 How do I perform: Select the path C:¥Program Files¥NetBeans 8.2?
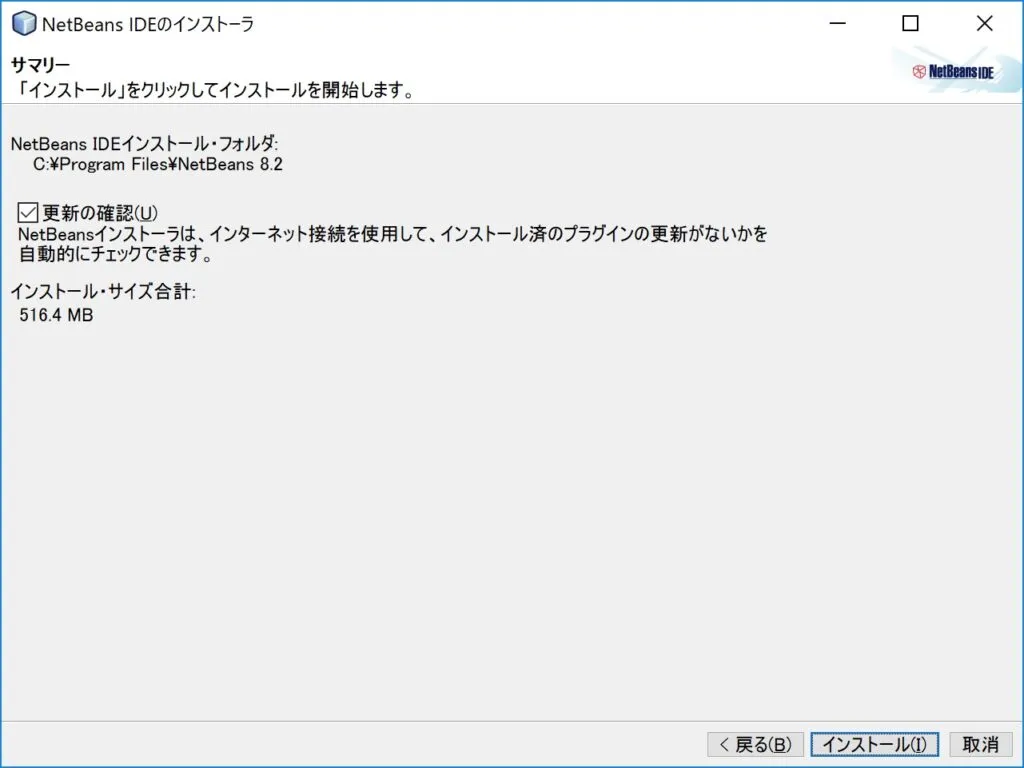click(x=158, y=164)
